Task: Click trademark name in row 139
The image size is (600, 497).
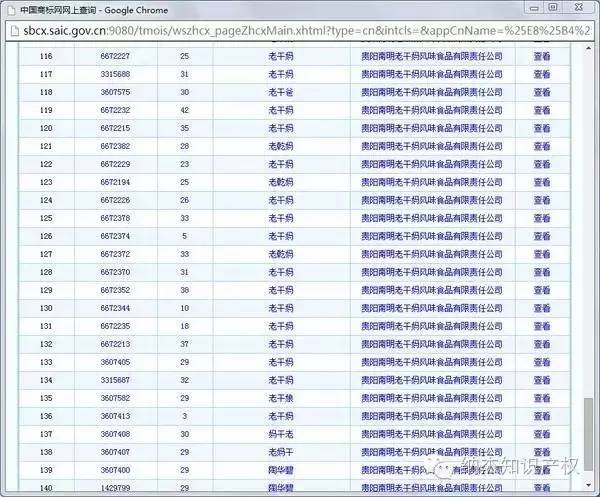Action: coord(281,470)
